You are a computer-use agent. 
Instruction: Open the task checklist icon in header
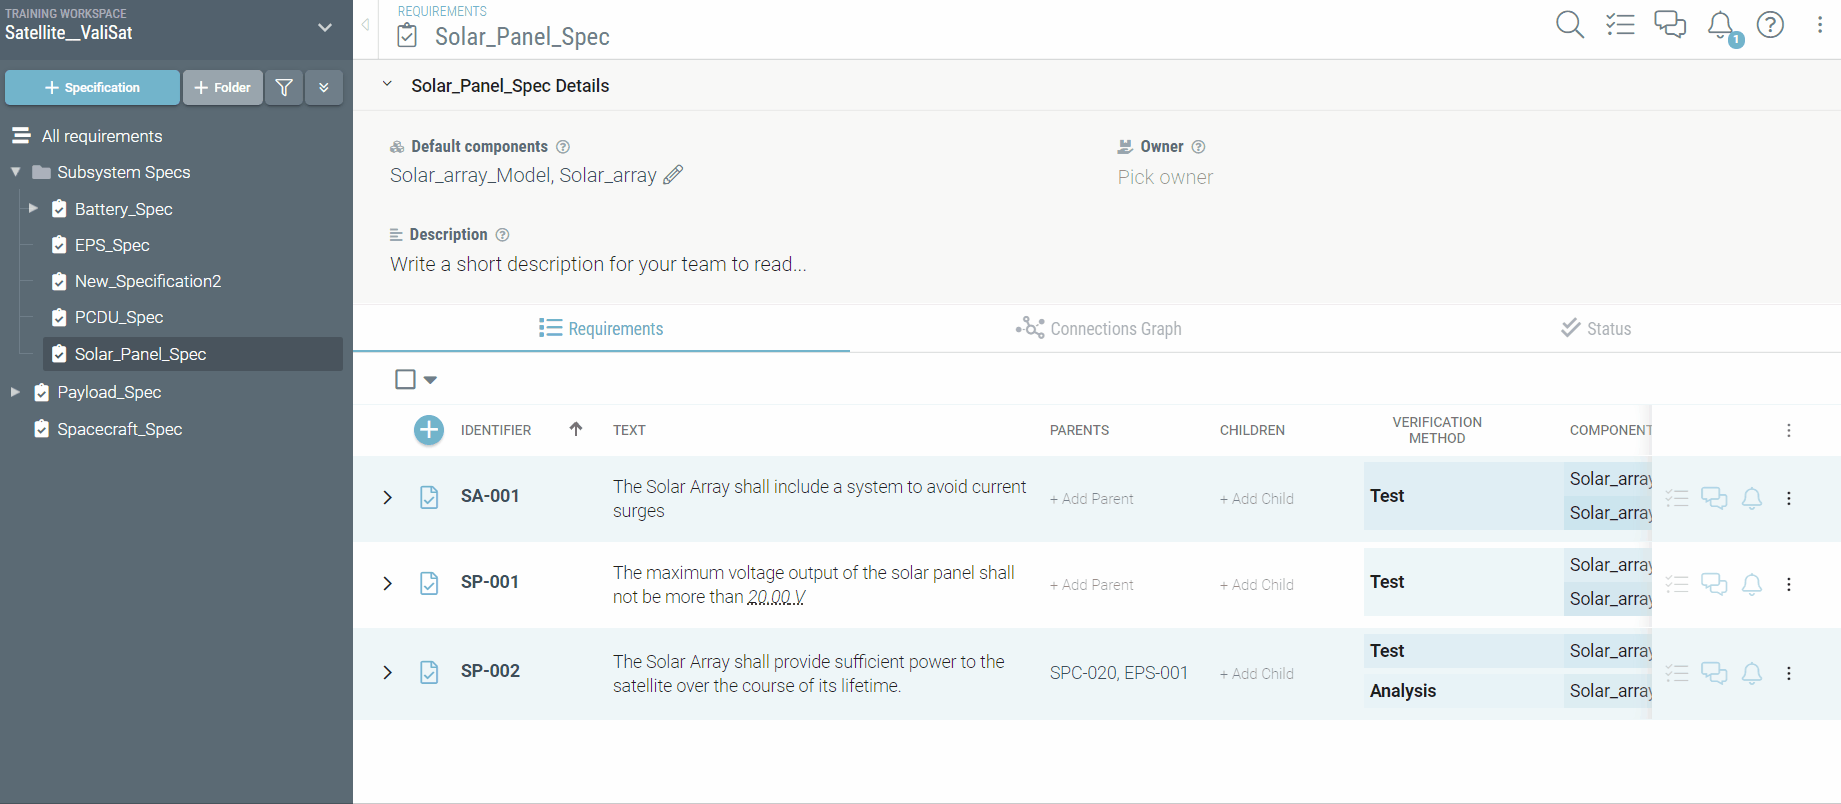point(1620,25)
